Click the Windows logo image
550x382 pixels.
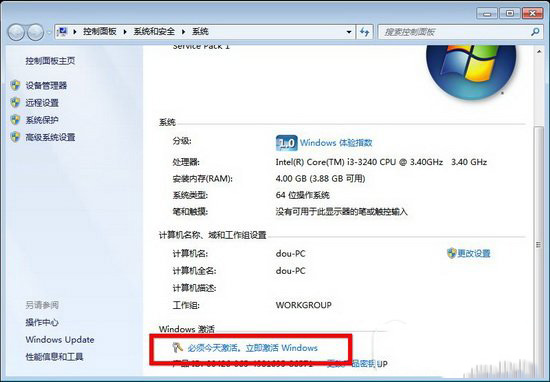point(470,72)
